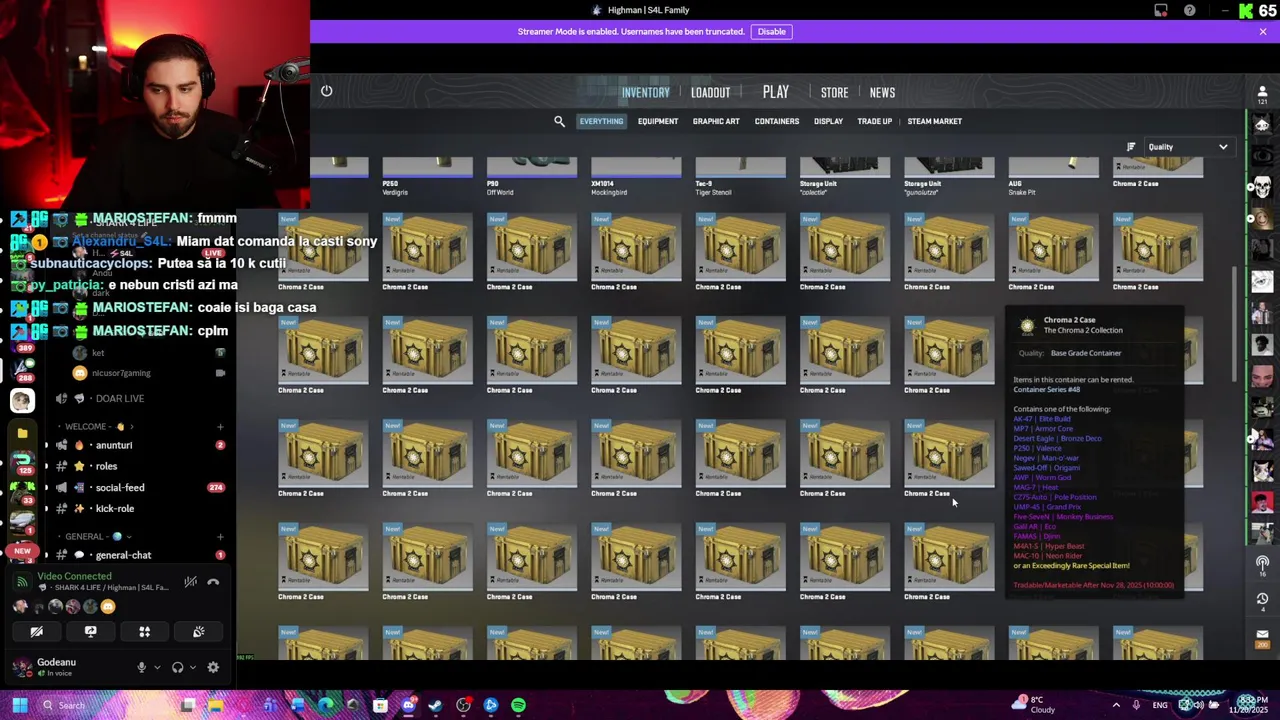1280x720 pixels.
Task: Share your screen in Discord
Action: pyautogui.click(x=90, y=631)
